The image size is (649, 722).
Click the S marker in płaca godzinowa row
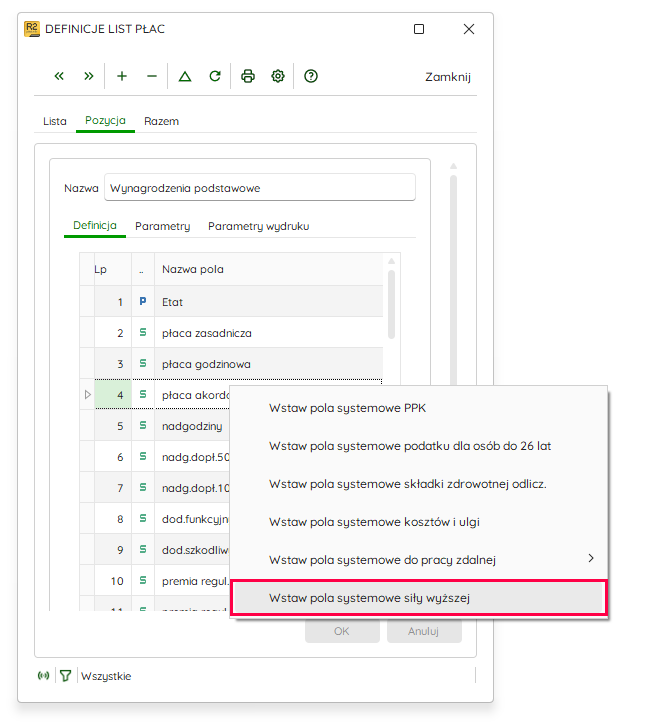coord(143,363)
